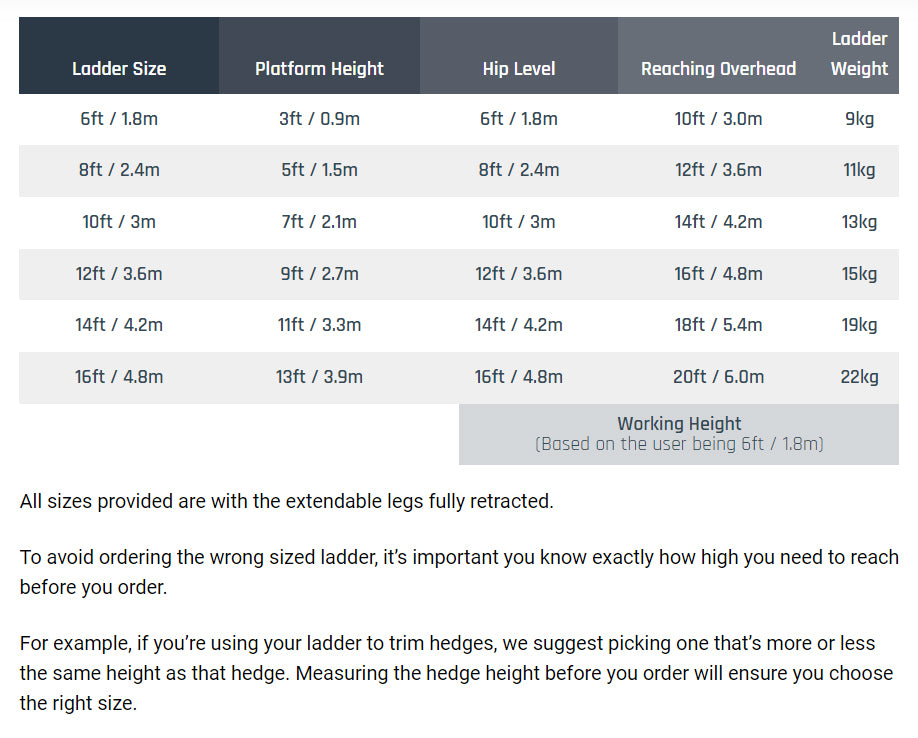This screenshot has width=918, height=738.
Task: Select the 8ft / 2.4m ladder size cell
Action: 119,170
